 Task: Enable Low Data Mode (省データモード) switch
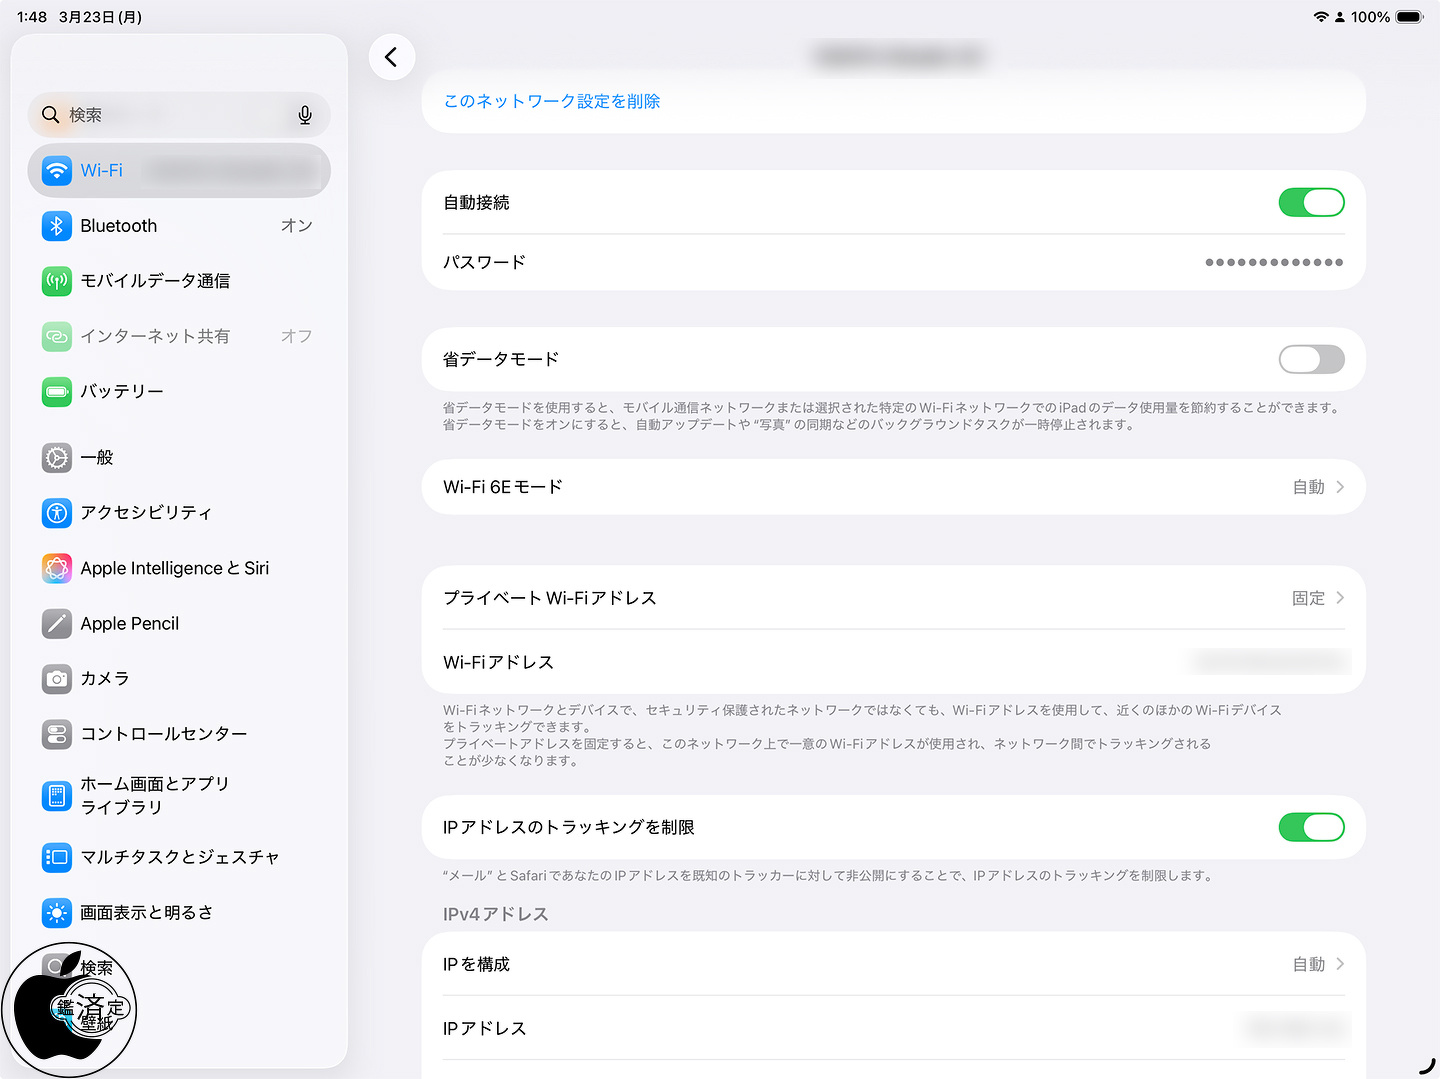pyautogui.click(x=1310, y=359)
